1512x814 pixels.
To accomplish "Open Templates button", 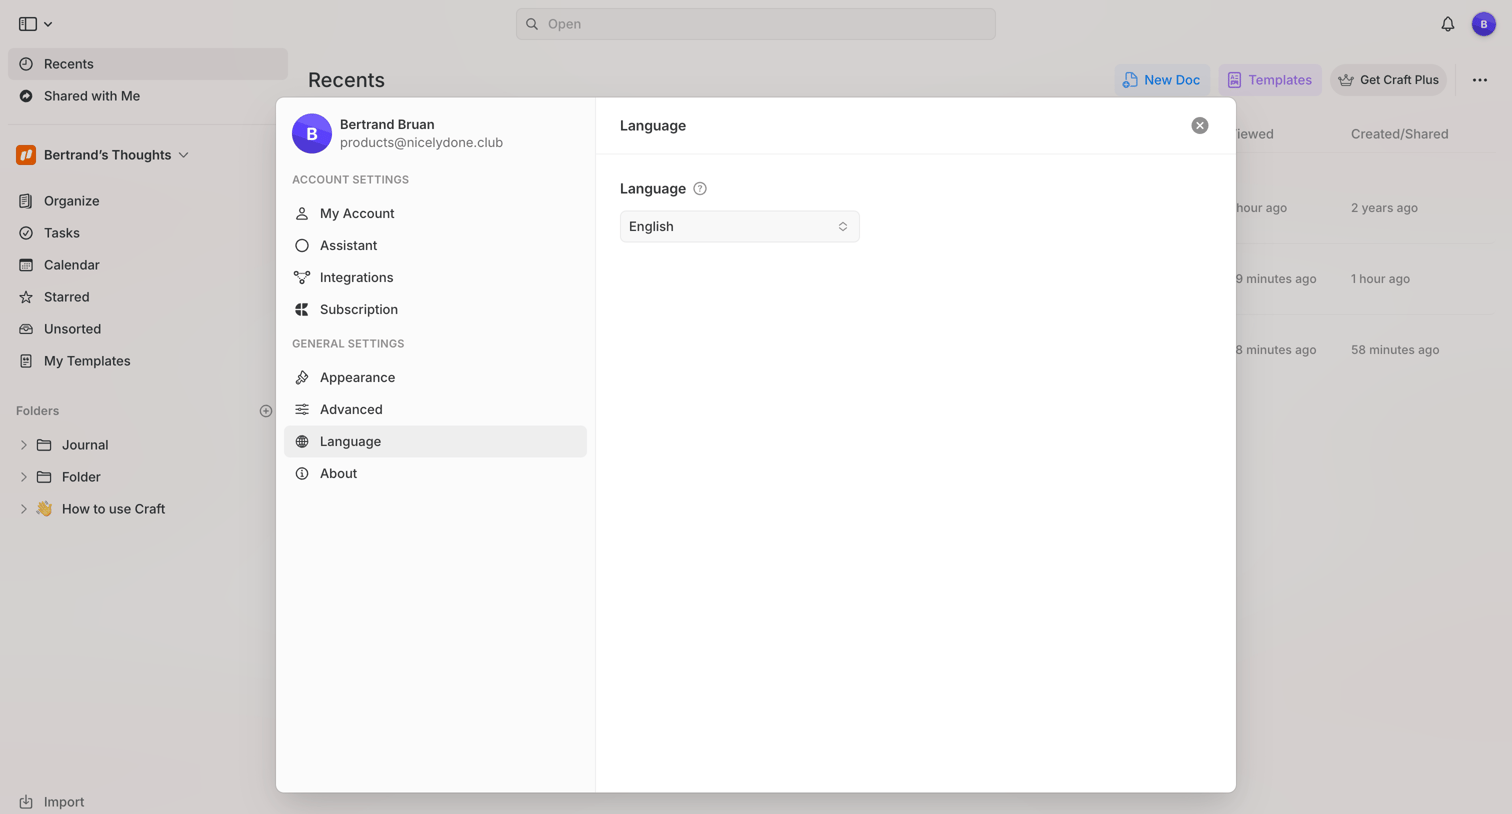I will (x=1270, y=80).
